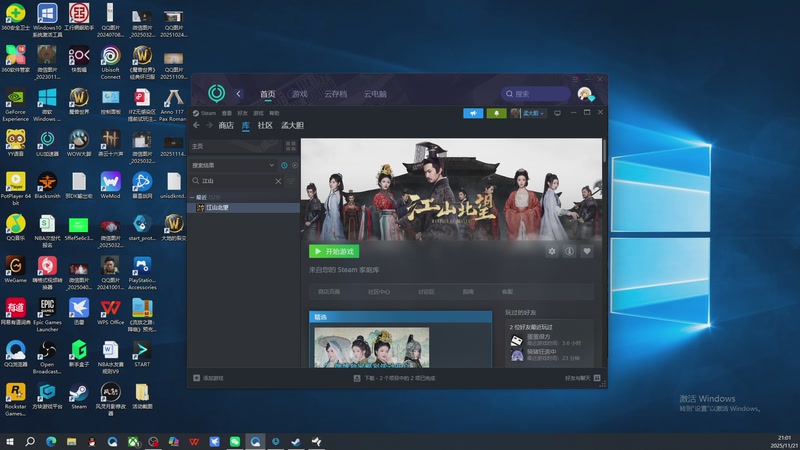Select GeForce Experience desktop icon
Screen dimensions: 800x450
pyautogui.click(x=15, y=105)
